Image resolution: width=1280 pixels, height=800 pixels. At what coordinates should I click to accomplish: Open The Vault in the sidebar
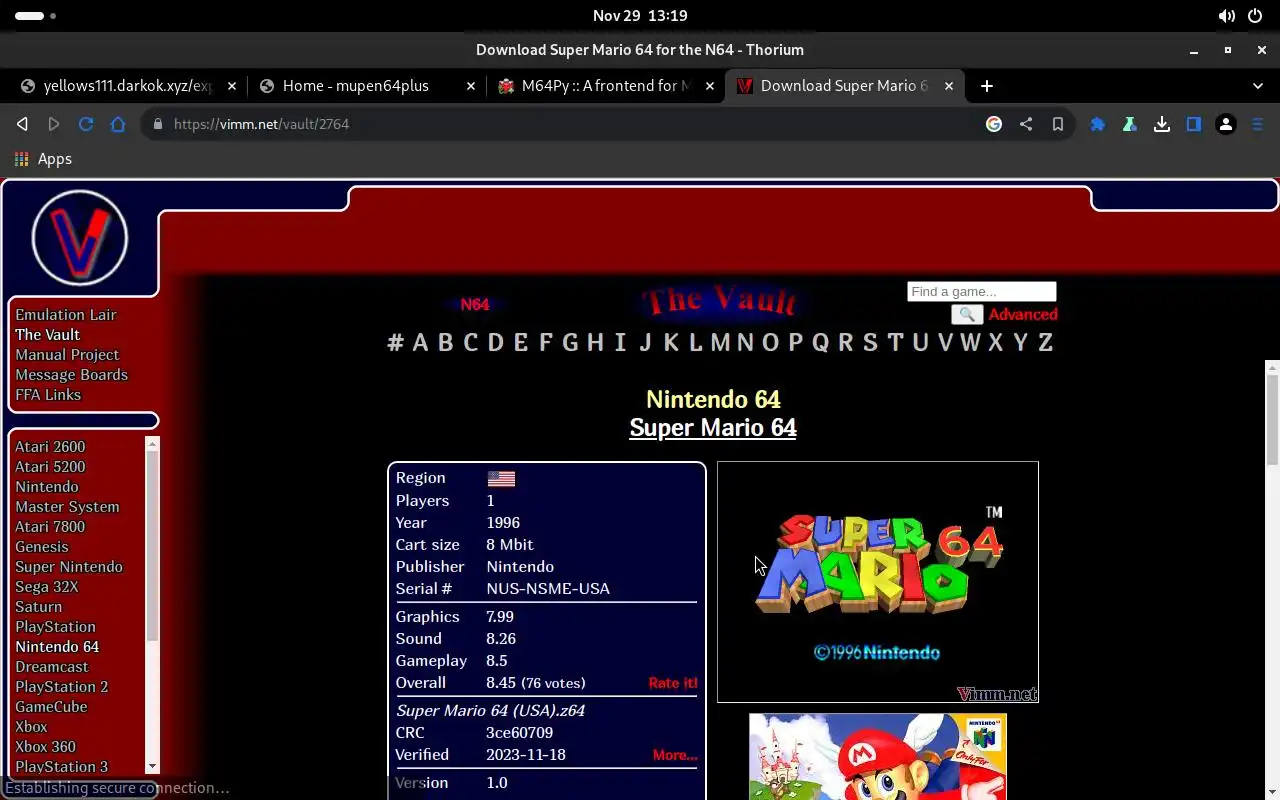pos(47,335)
